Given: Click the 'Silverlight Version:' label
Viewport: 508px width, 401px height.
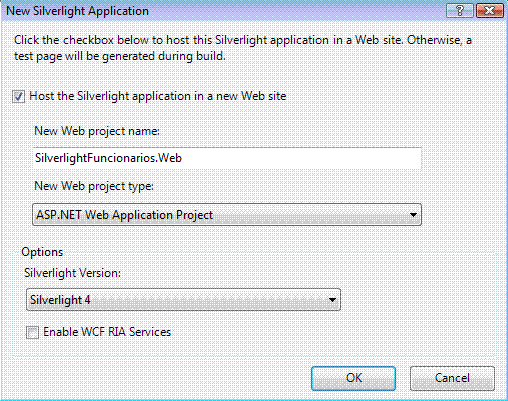Looking at the screenshot, I should [x=72, y=273].
